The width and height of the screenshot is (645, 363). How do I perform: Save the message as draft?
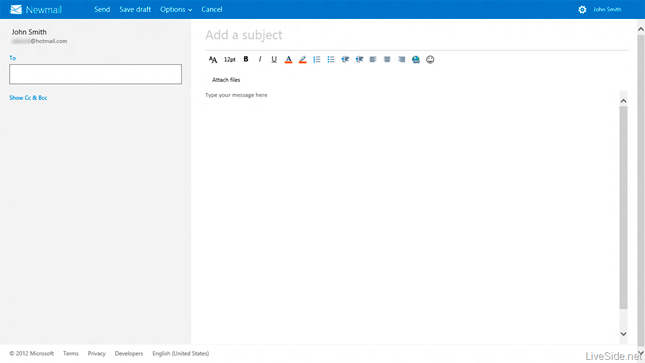pos(135,9)
